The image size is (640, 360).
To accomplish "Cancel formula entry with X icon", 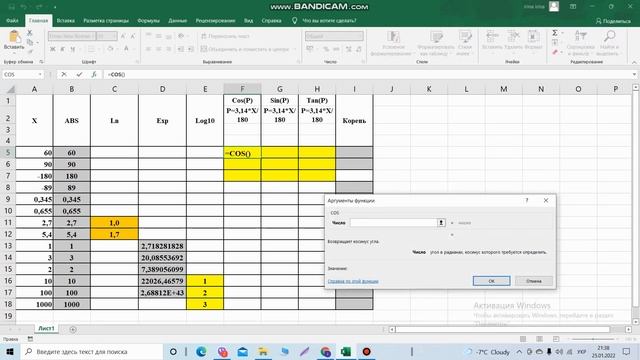I will [64, 74].
